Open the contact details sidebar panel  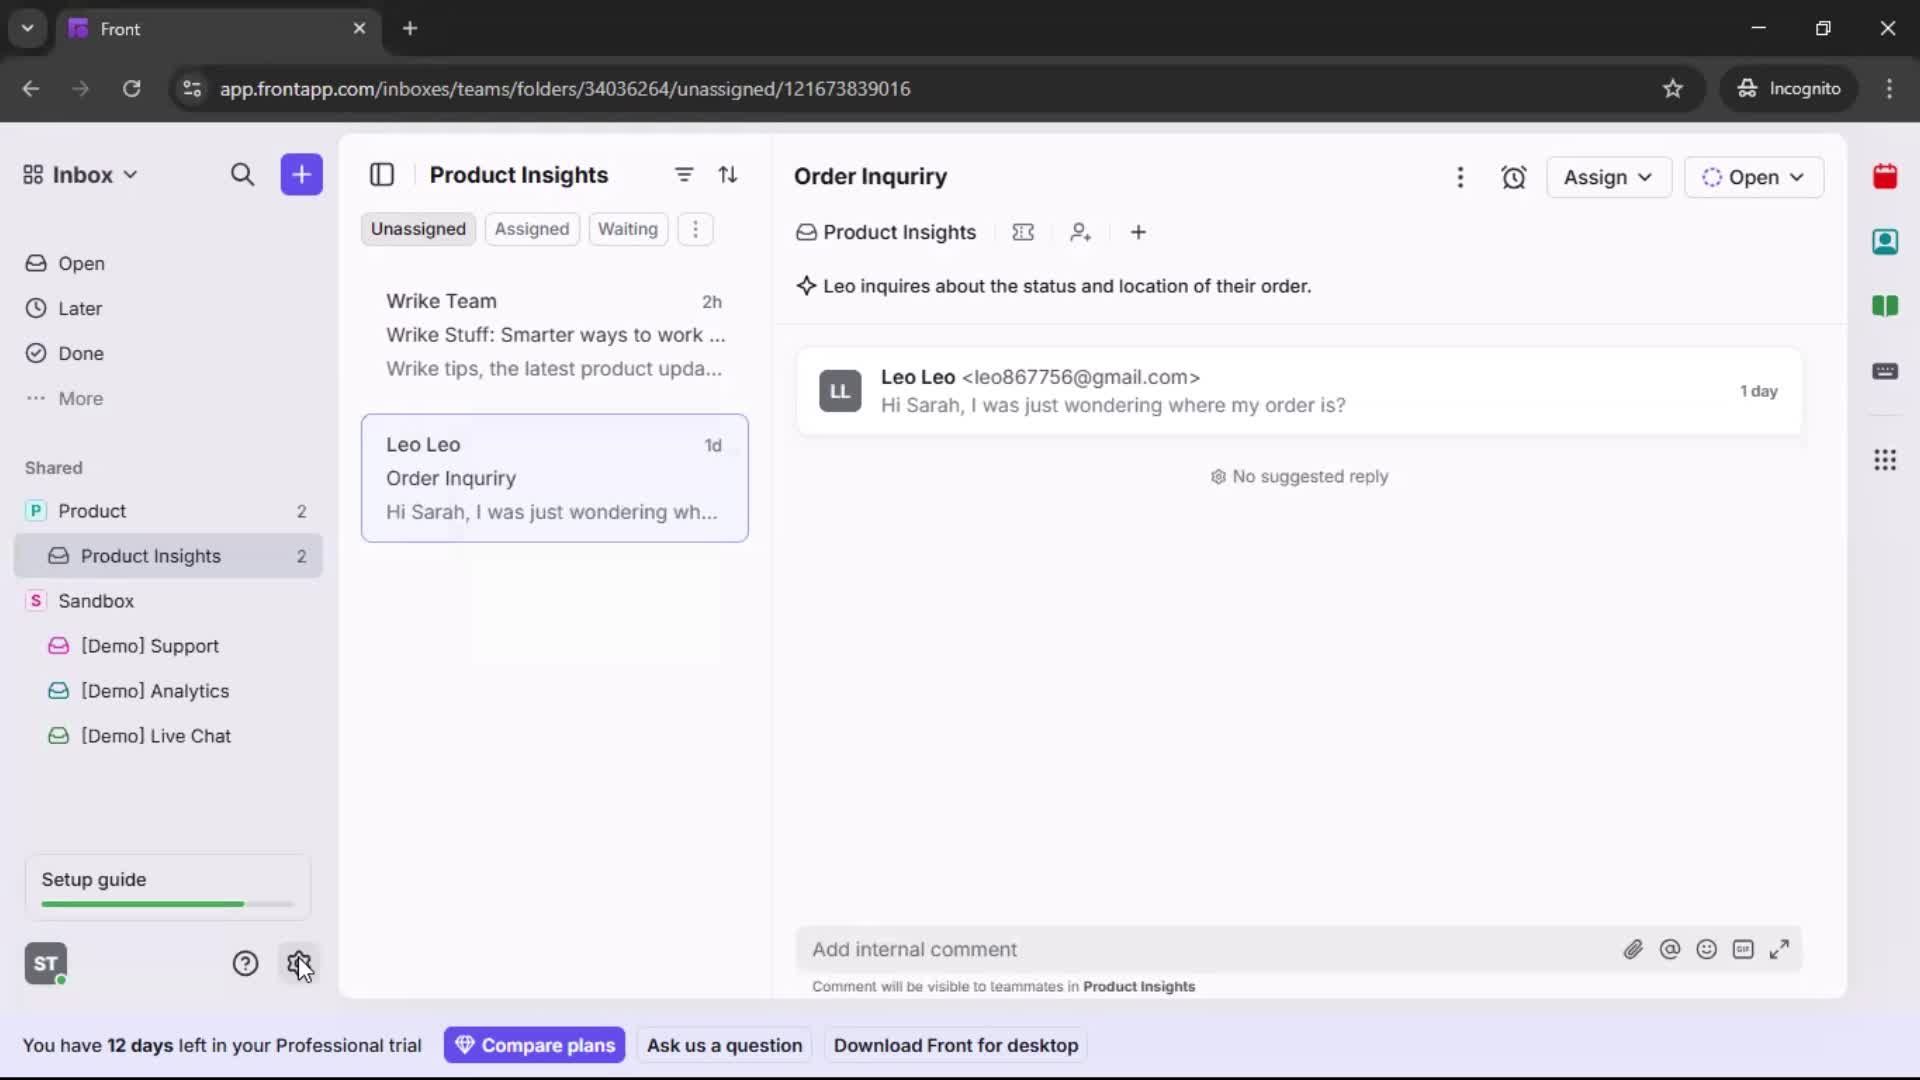[x=1886, y=242]
